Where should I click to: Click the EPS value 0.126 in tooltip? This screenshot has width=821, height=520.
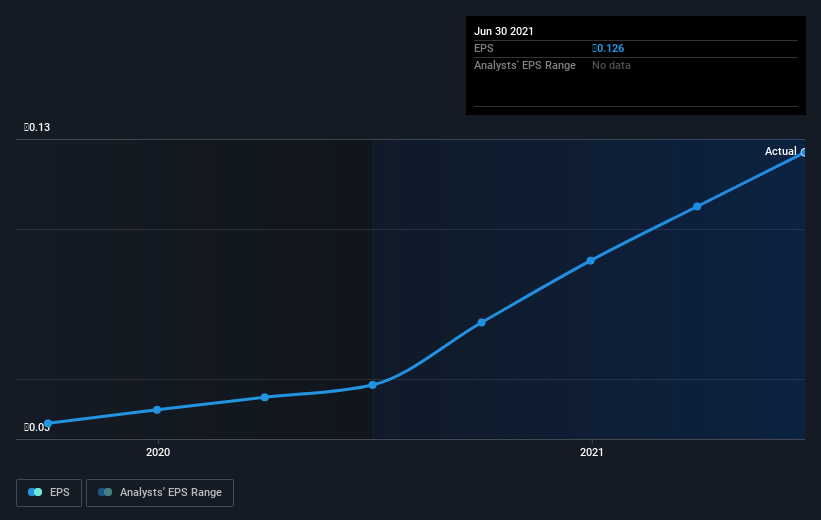[x=608, y=48]
